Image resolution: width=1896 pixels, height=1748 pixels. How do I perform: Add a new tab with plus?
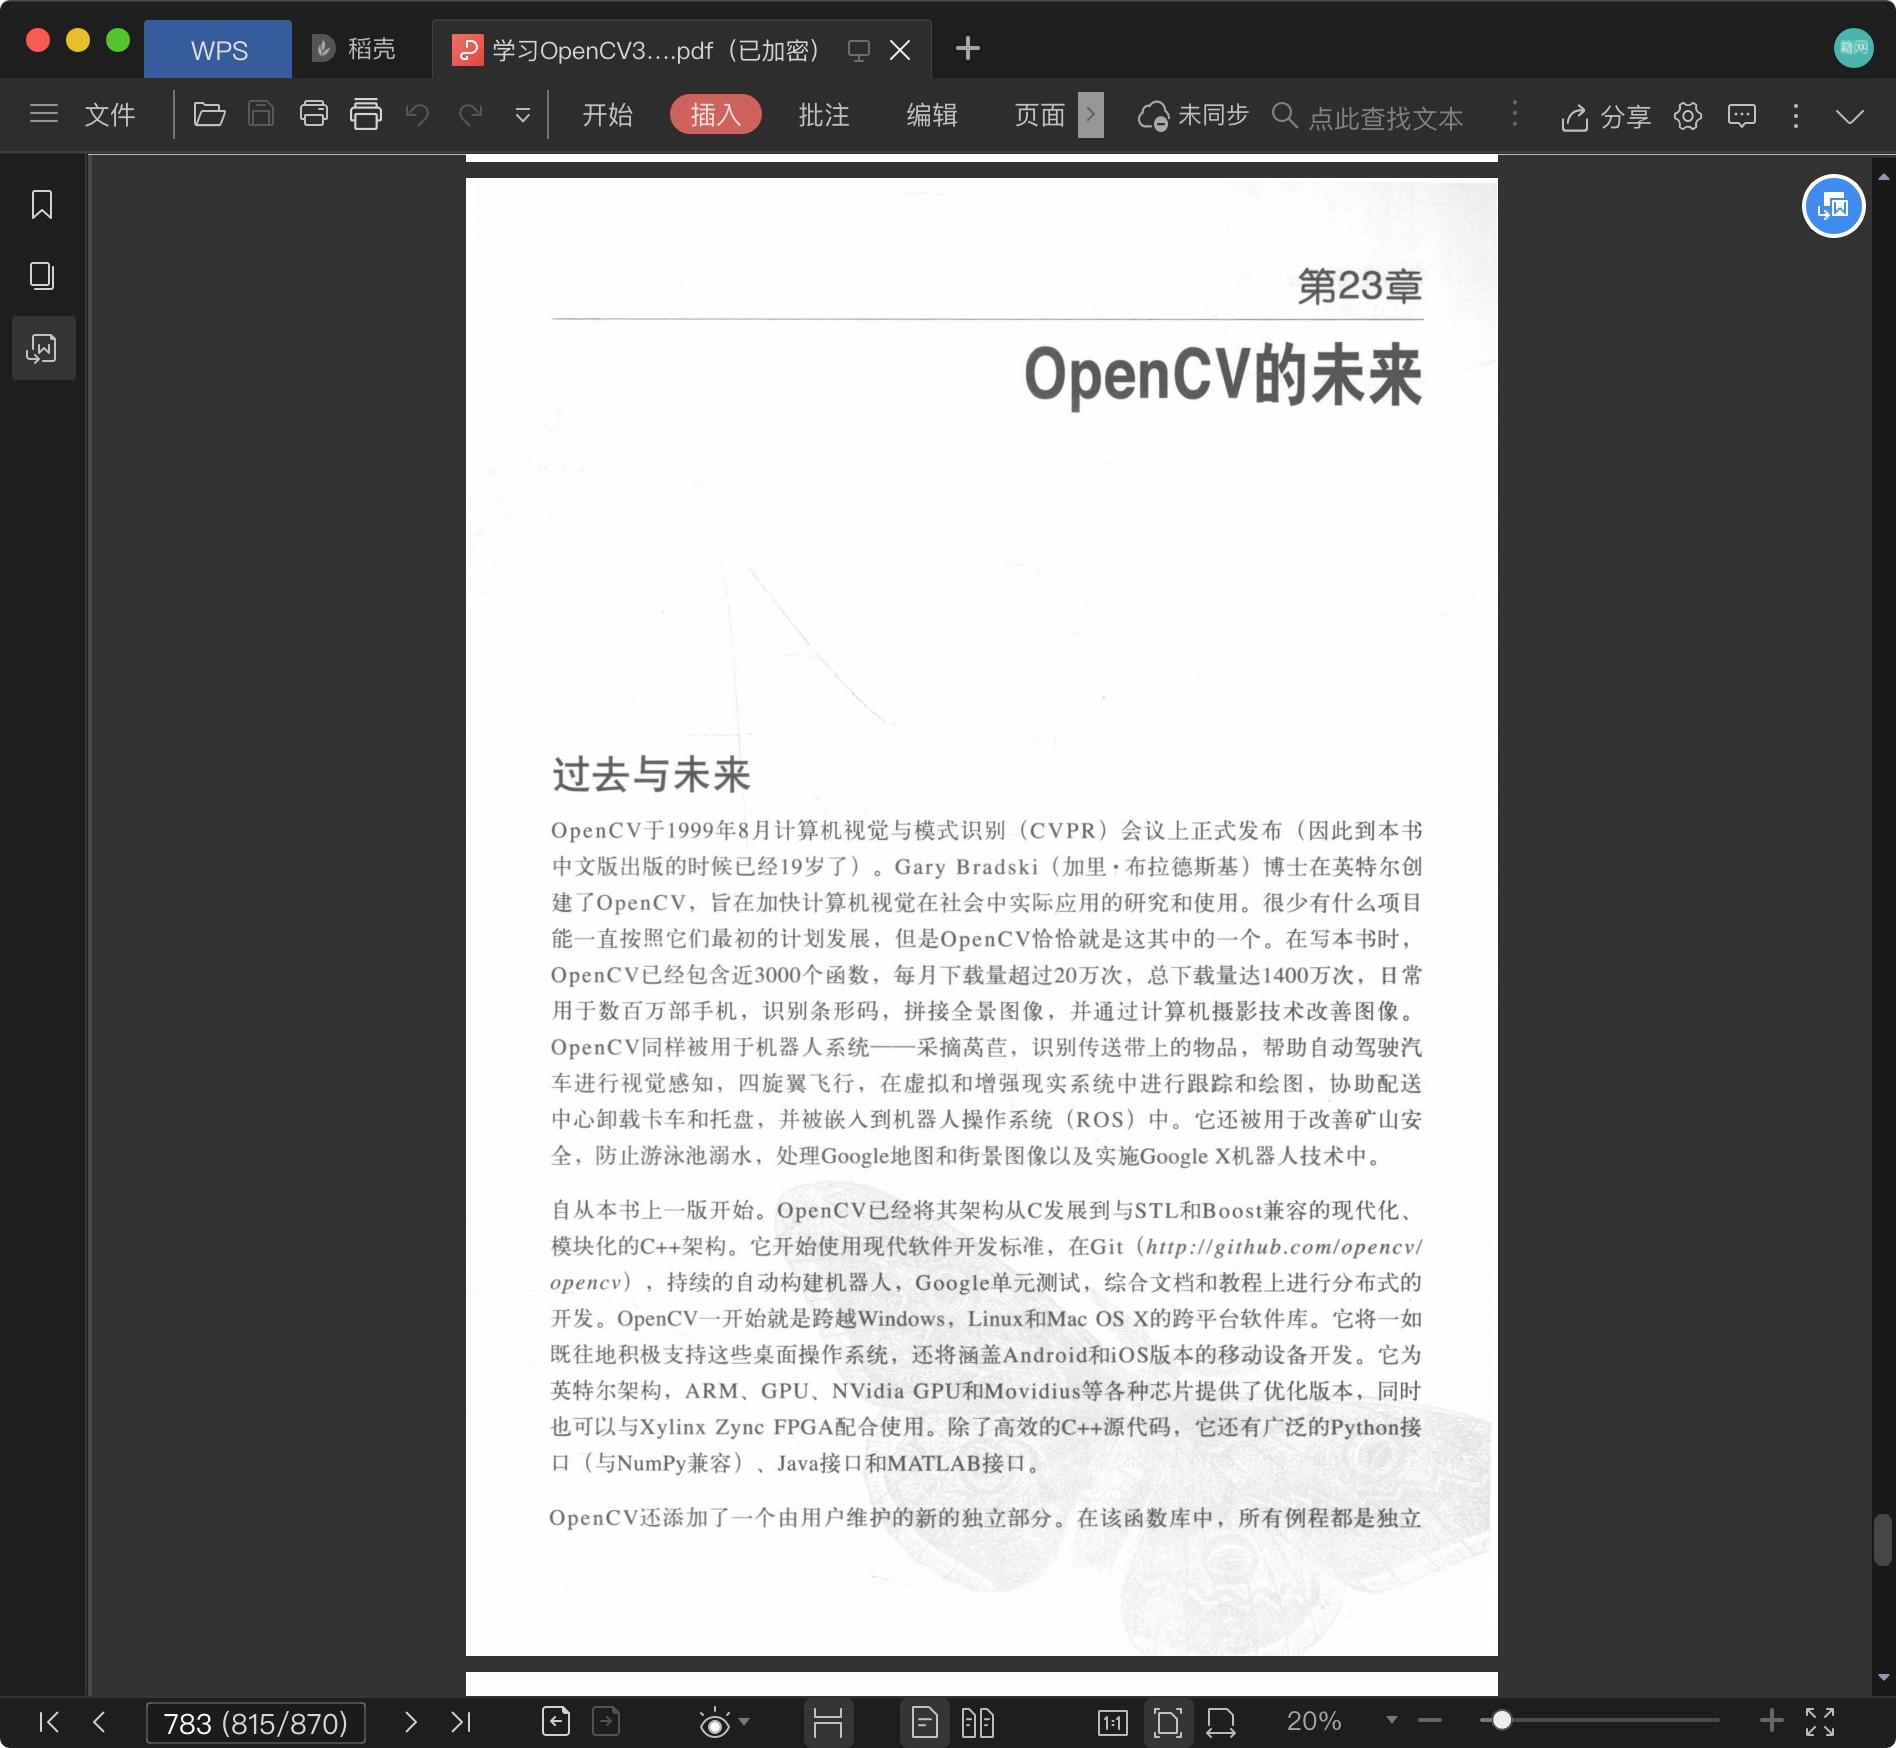click(968, 48)
